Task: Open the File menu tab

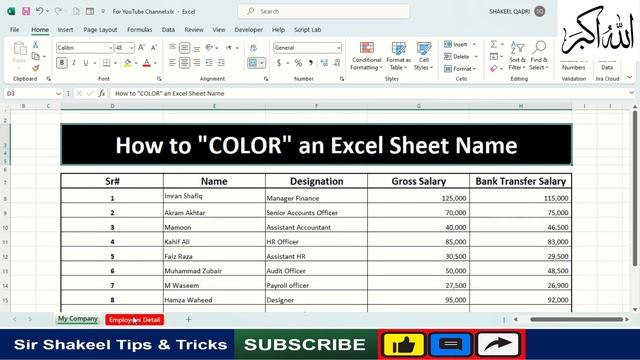Action: [x=15, y=30]
